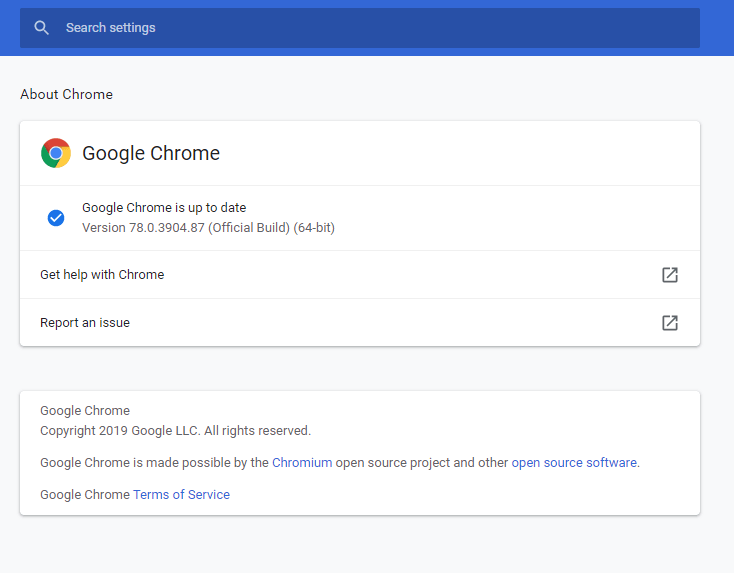
Task: Select the About Chrome heading
Action: [66, 94]
